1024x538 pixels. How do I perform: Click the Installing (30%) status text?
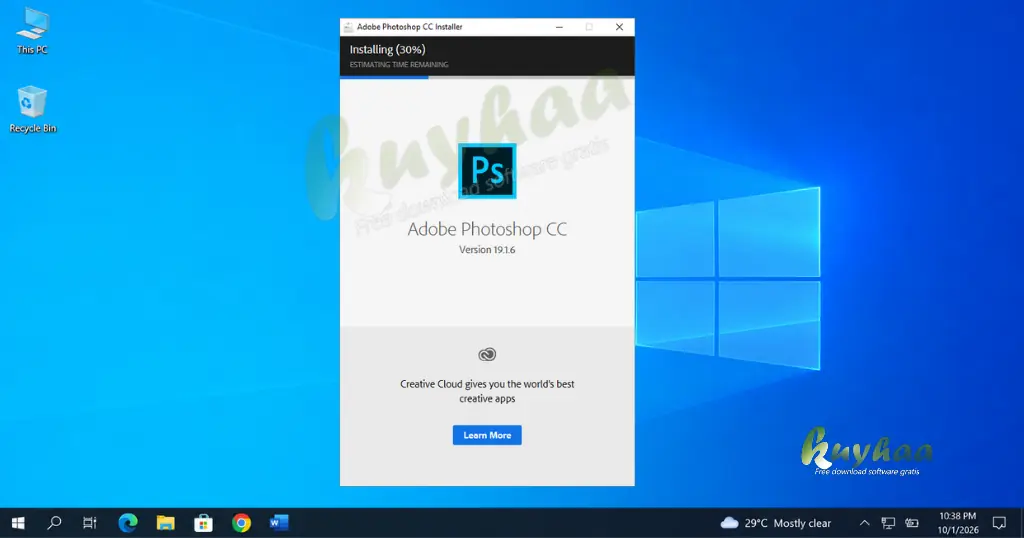[387, 50]
